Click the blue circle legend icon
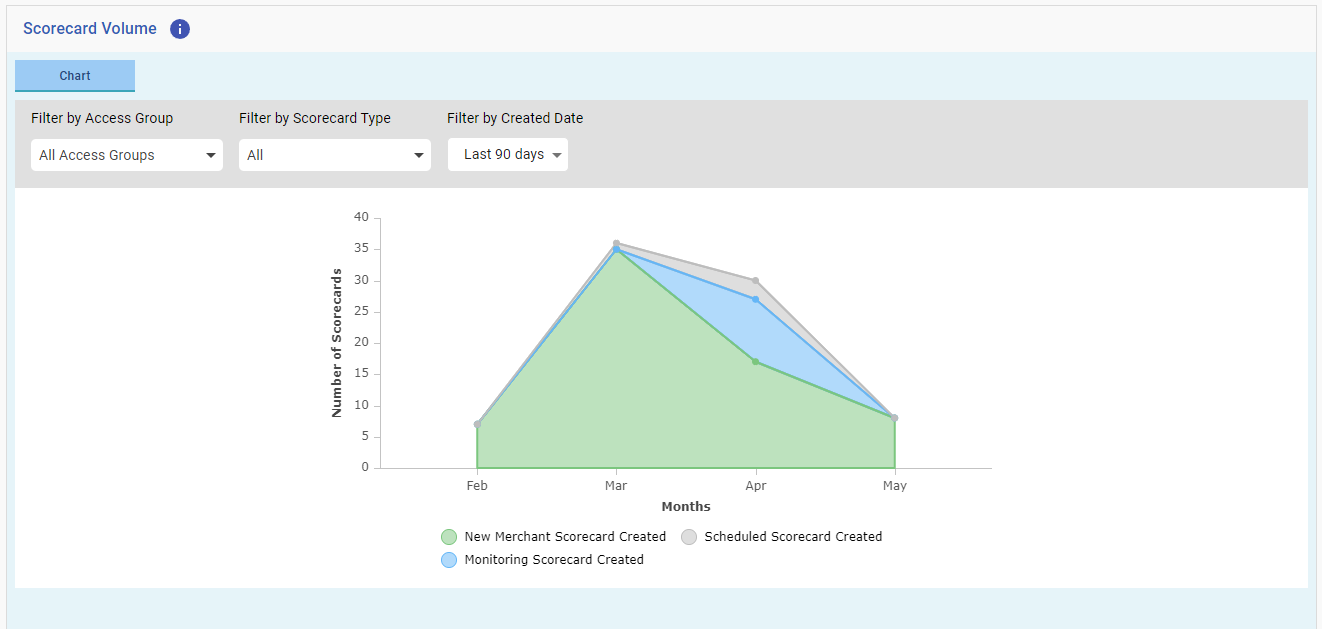The image size is (1322, 629). [x=448, y=560]
